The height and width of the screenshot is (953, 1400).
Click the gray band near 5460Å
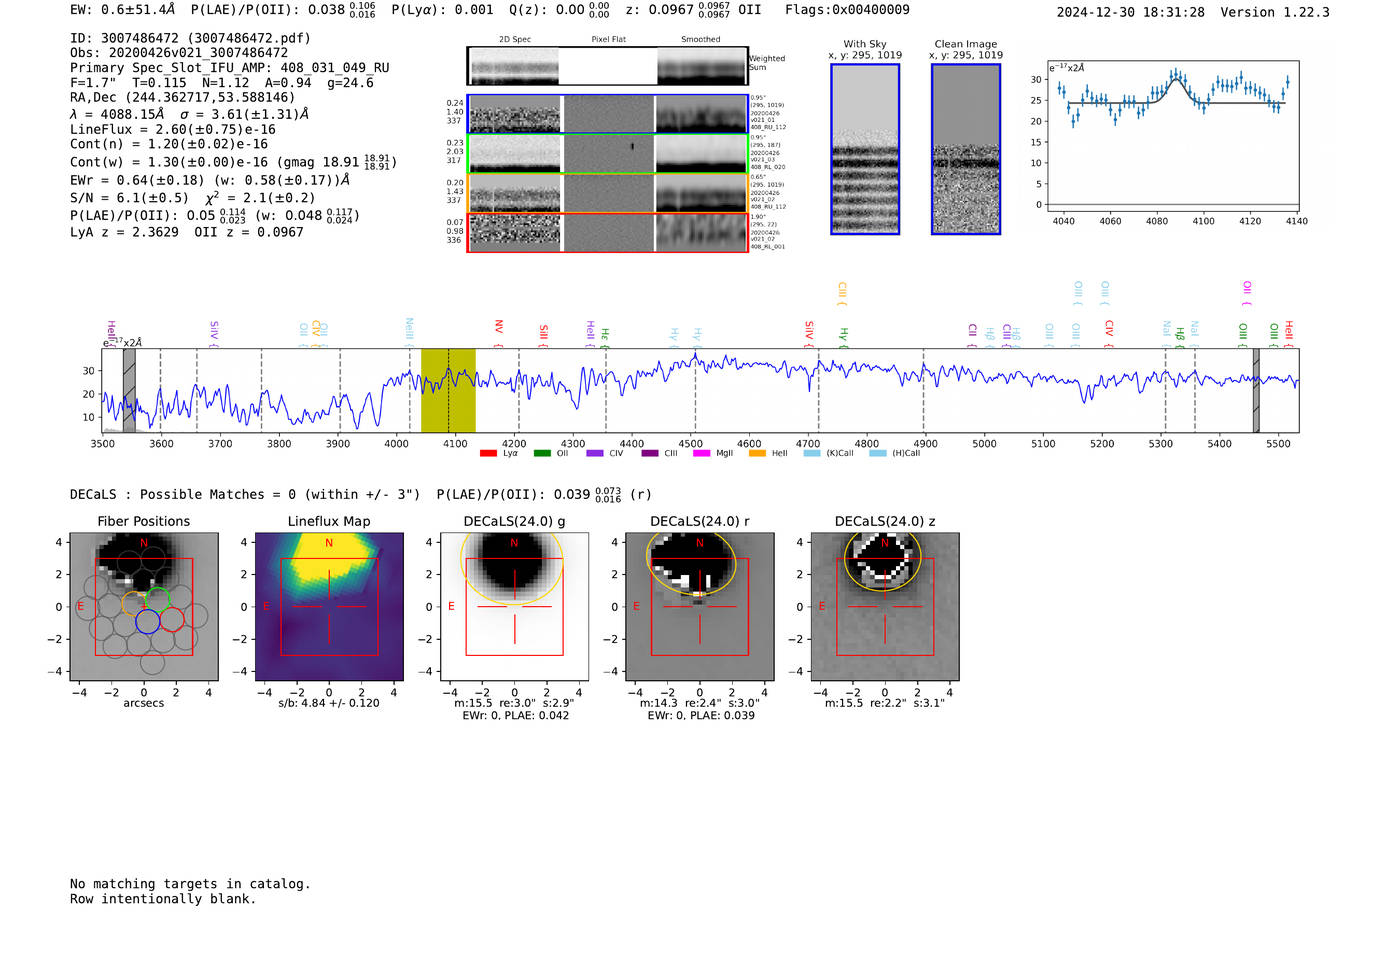(1256, 390)
